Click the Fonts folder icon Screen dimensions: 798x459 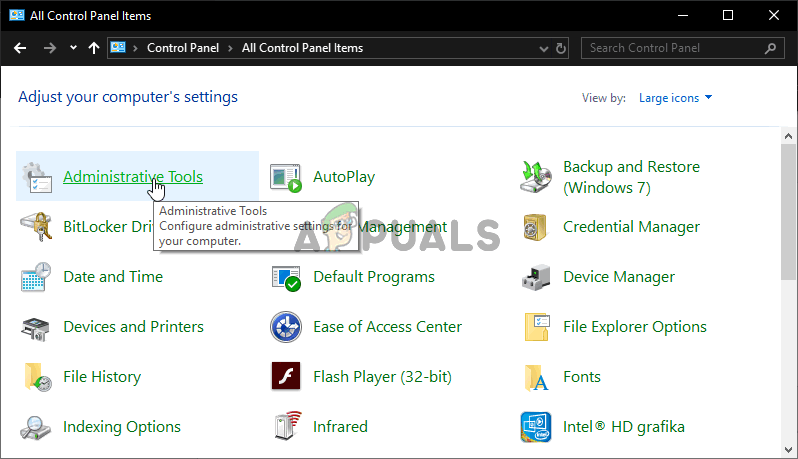click(x=537, y=377)
